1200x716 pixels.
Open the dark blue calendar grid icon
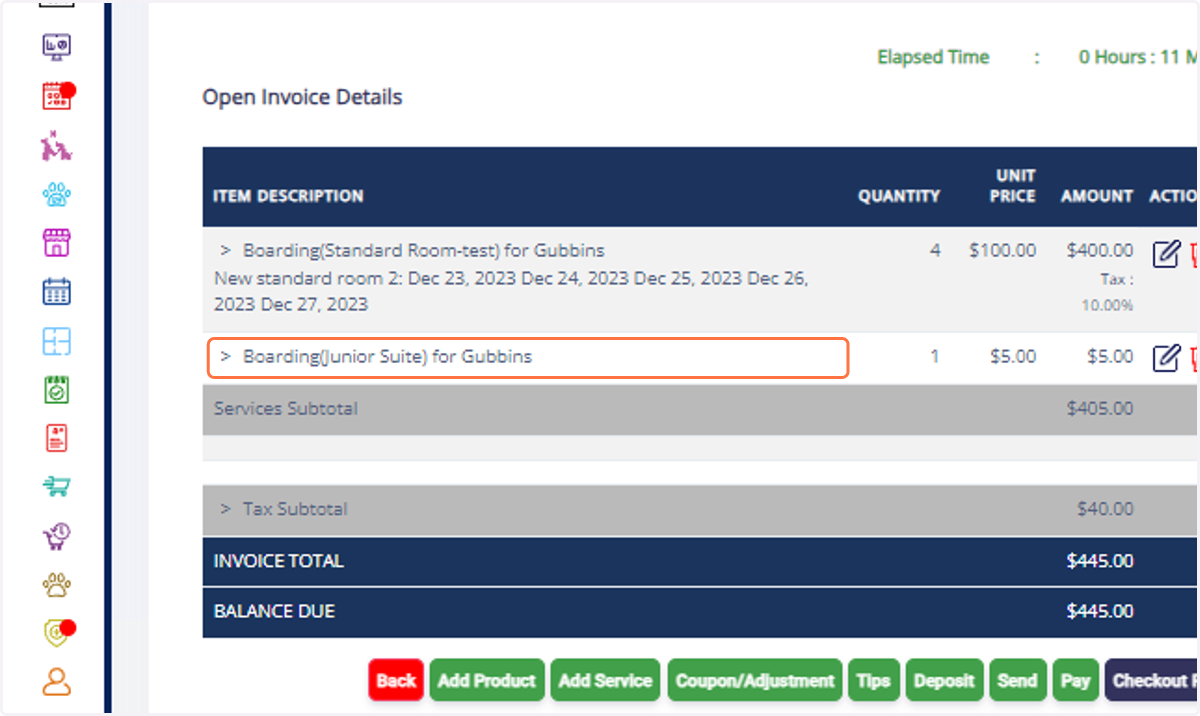tap(57, 292)
